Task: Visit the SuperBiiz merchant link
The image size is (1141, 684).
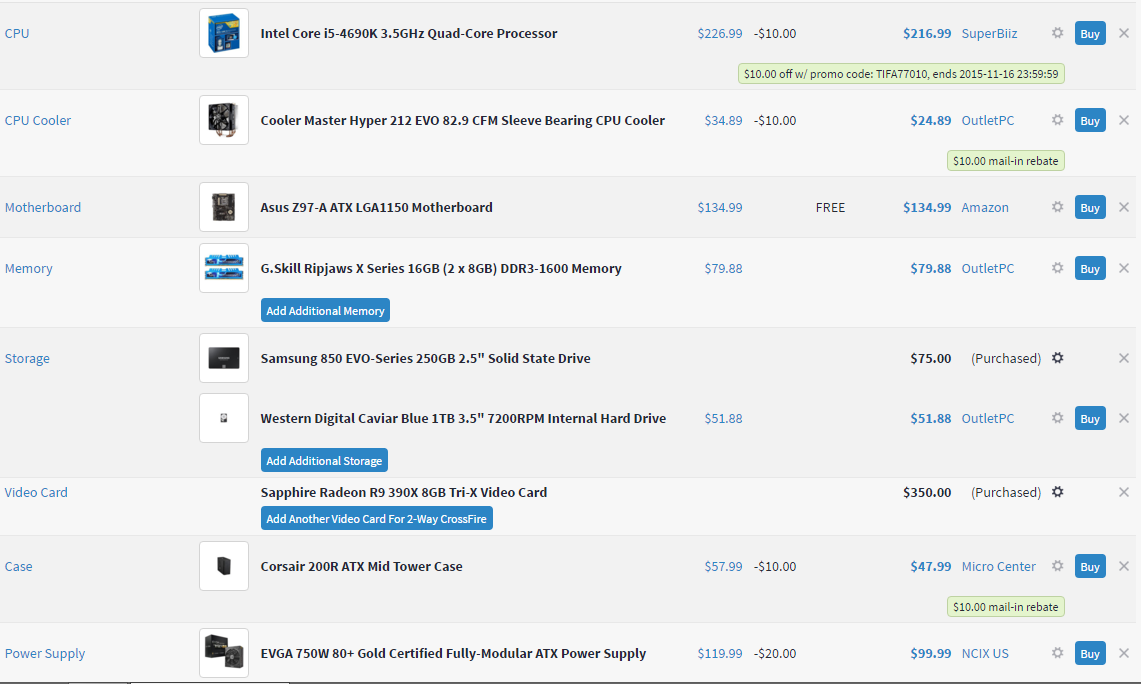Action: (989, 33)
